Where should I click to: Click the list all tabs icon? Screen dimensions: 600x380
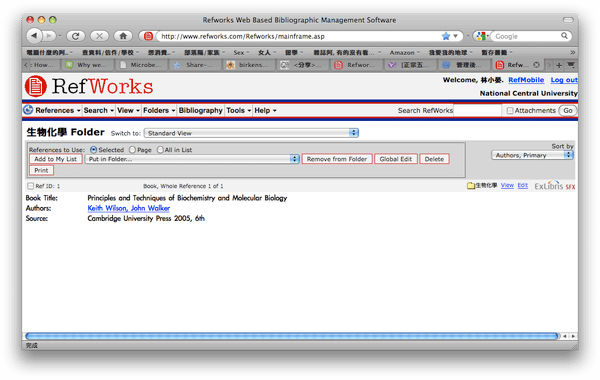(x=571, y=65)
